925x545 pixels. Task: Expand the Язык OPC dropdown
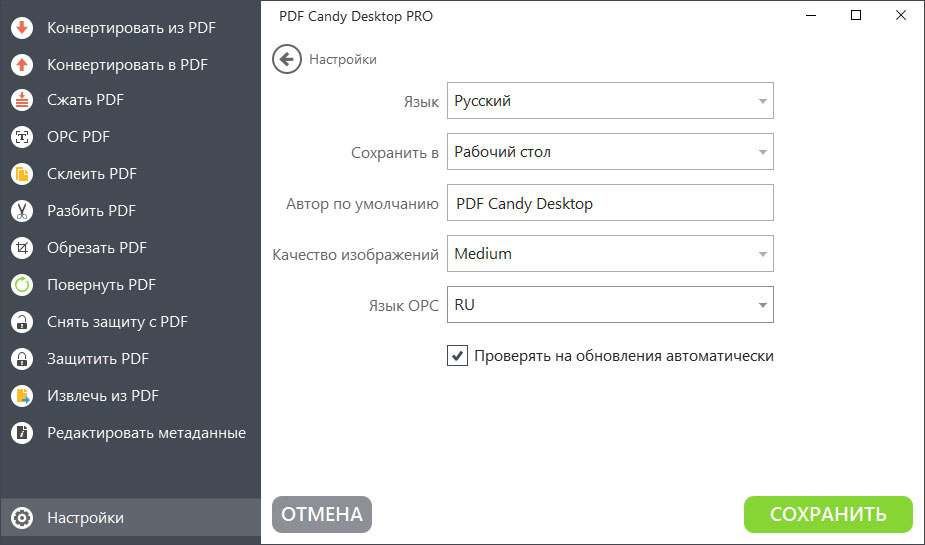coord(610,305)
